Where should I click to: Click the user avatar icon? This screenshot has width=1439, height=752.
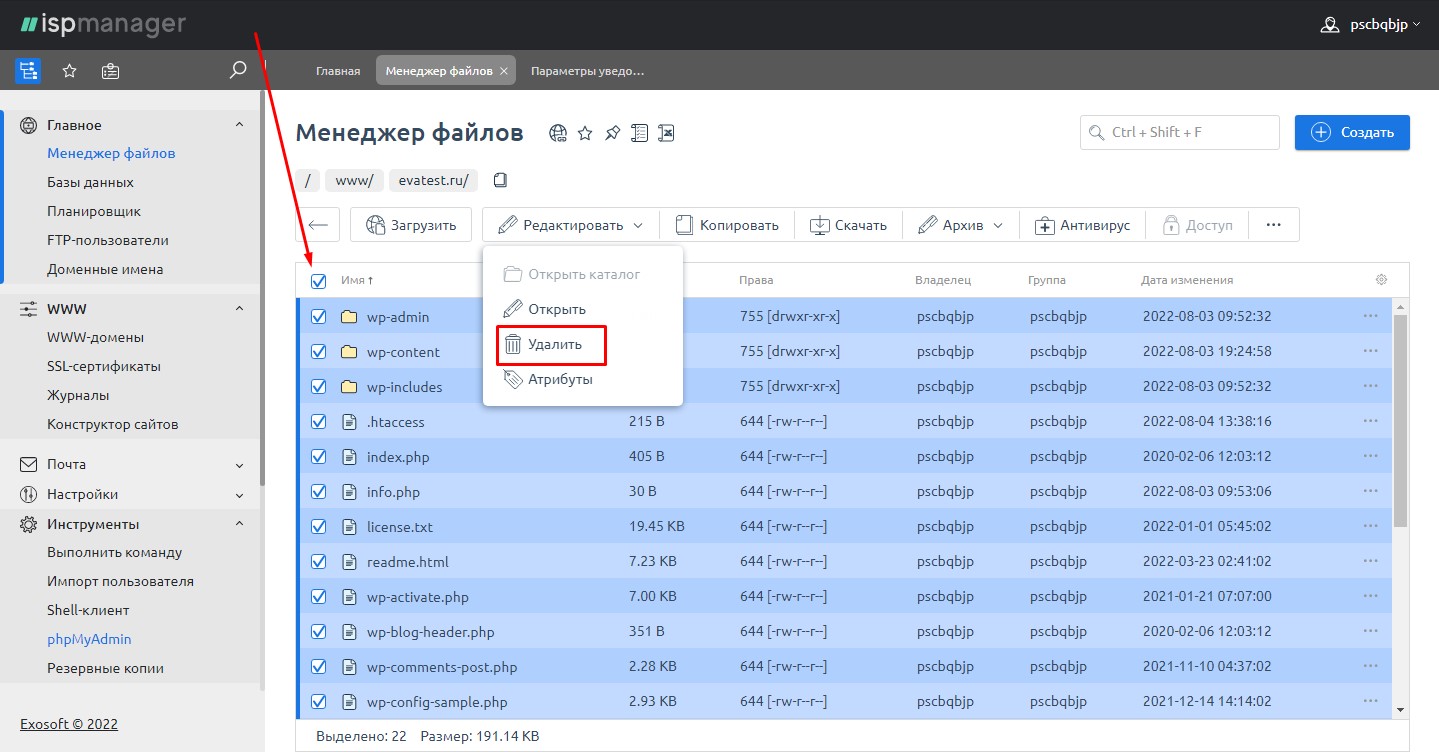[1329, 25]
